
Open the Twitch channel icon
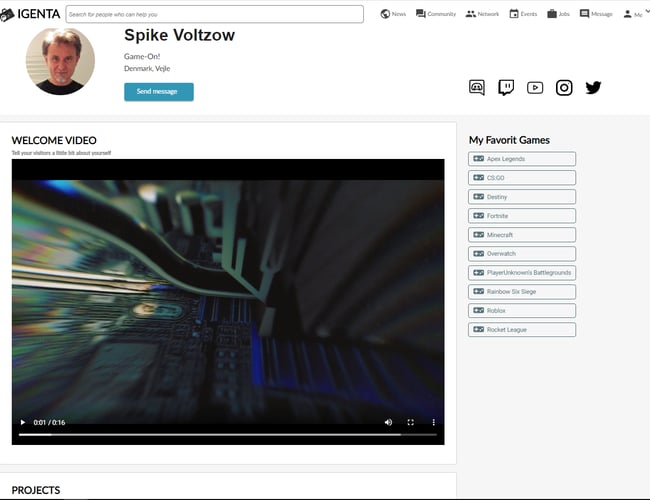(506, 87)
